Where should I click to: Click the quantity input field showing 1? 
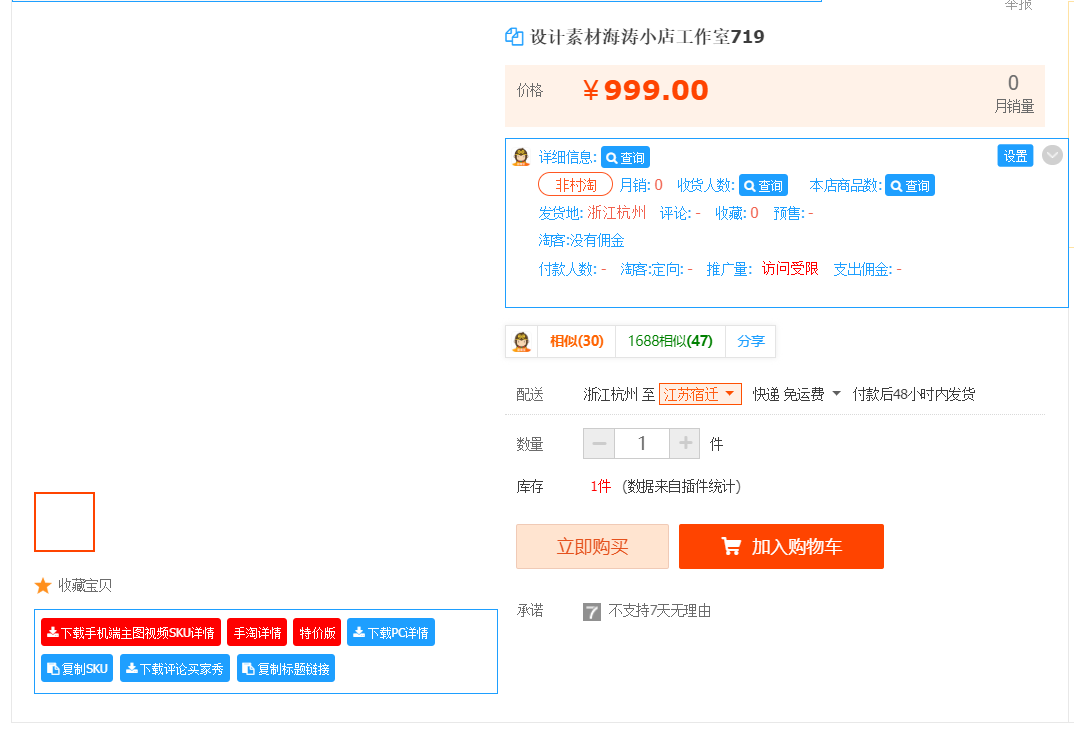(x=642, y=443)
